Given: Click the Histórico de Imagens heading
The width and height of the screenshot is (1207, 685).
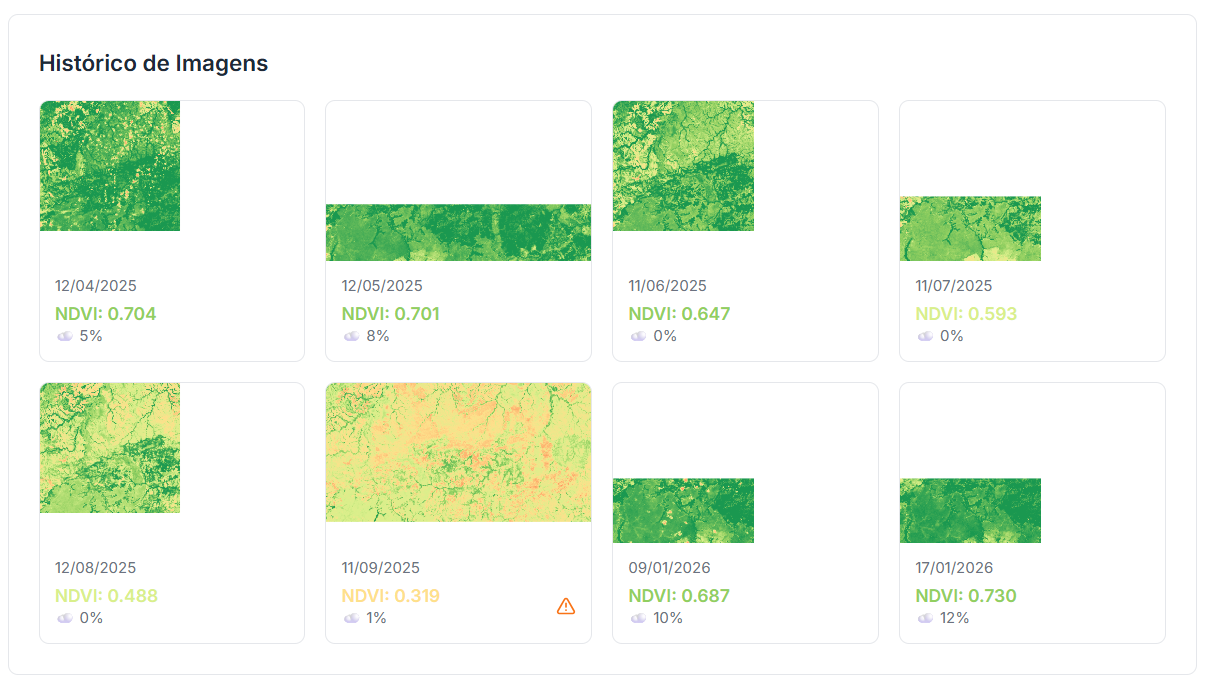Looking at the screenshot, I should [153, 63].
